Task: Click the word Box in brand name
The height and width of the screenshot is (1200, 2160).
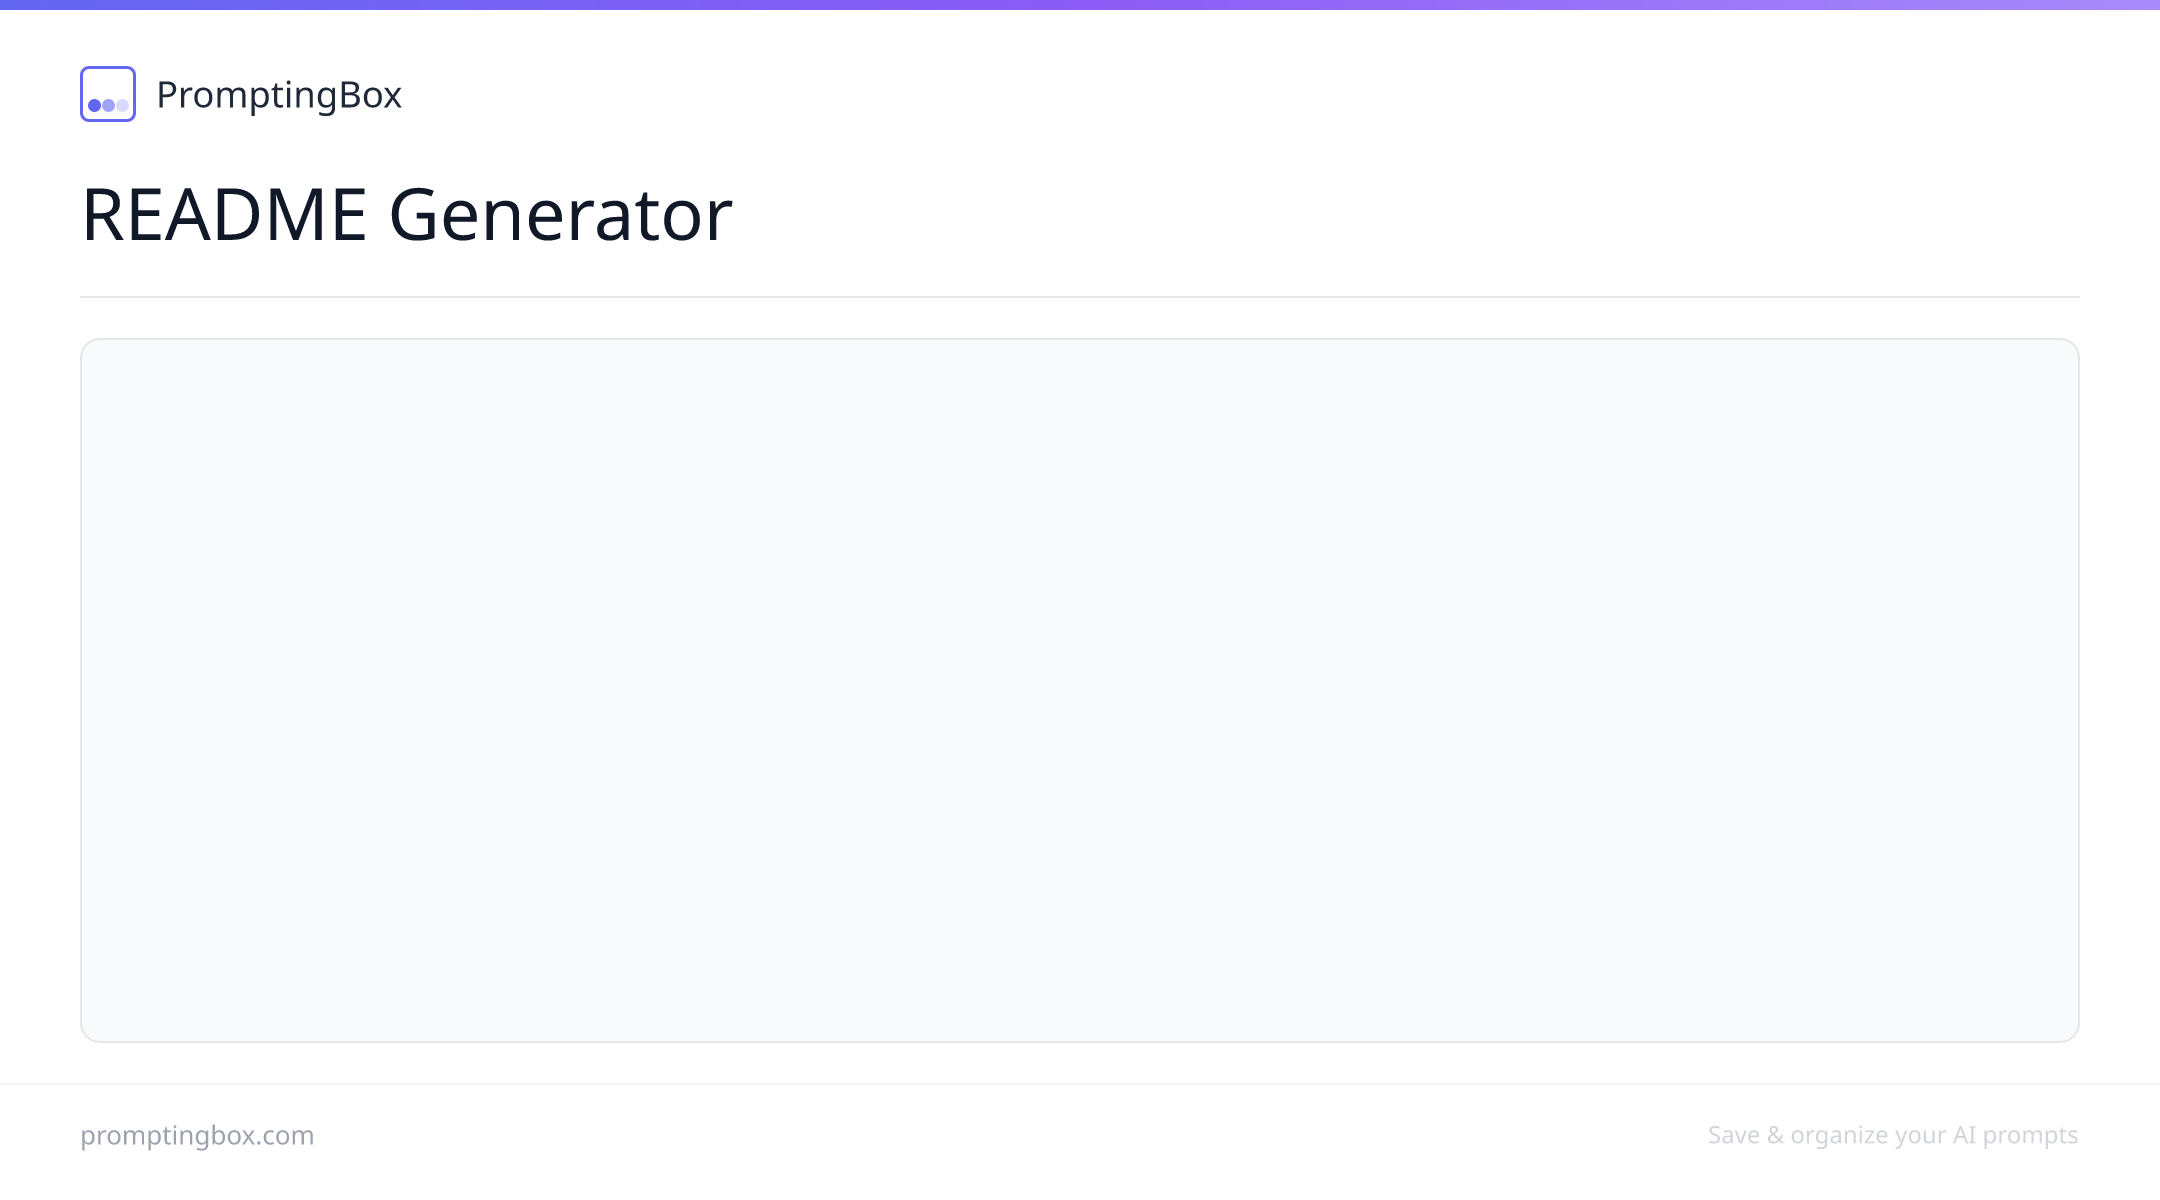Action: pyautogui.click(x=371, y=95)
